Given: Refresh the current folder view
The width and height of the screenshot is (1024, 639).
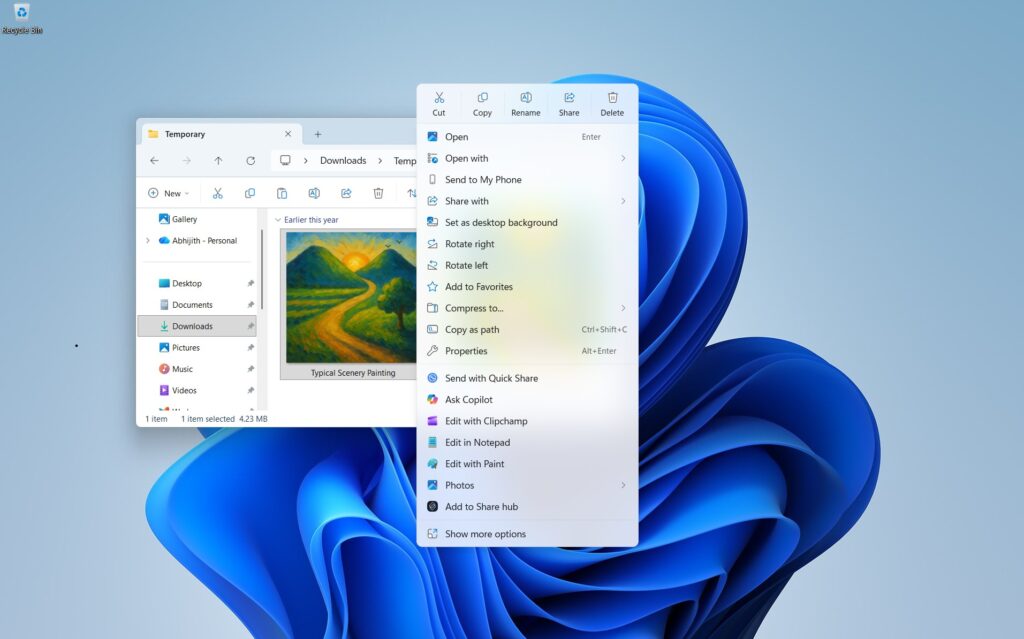Looking at the screenshot, I should [x=249, y=160].
